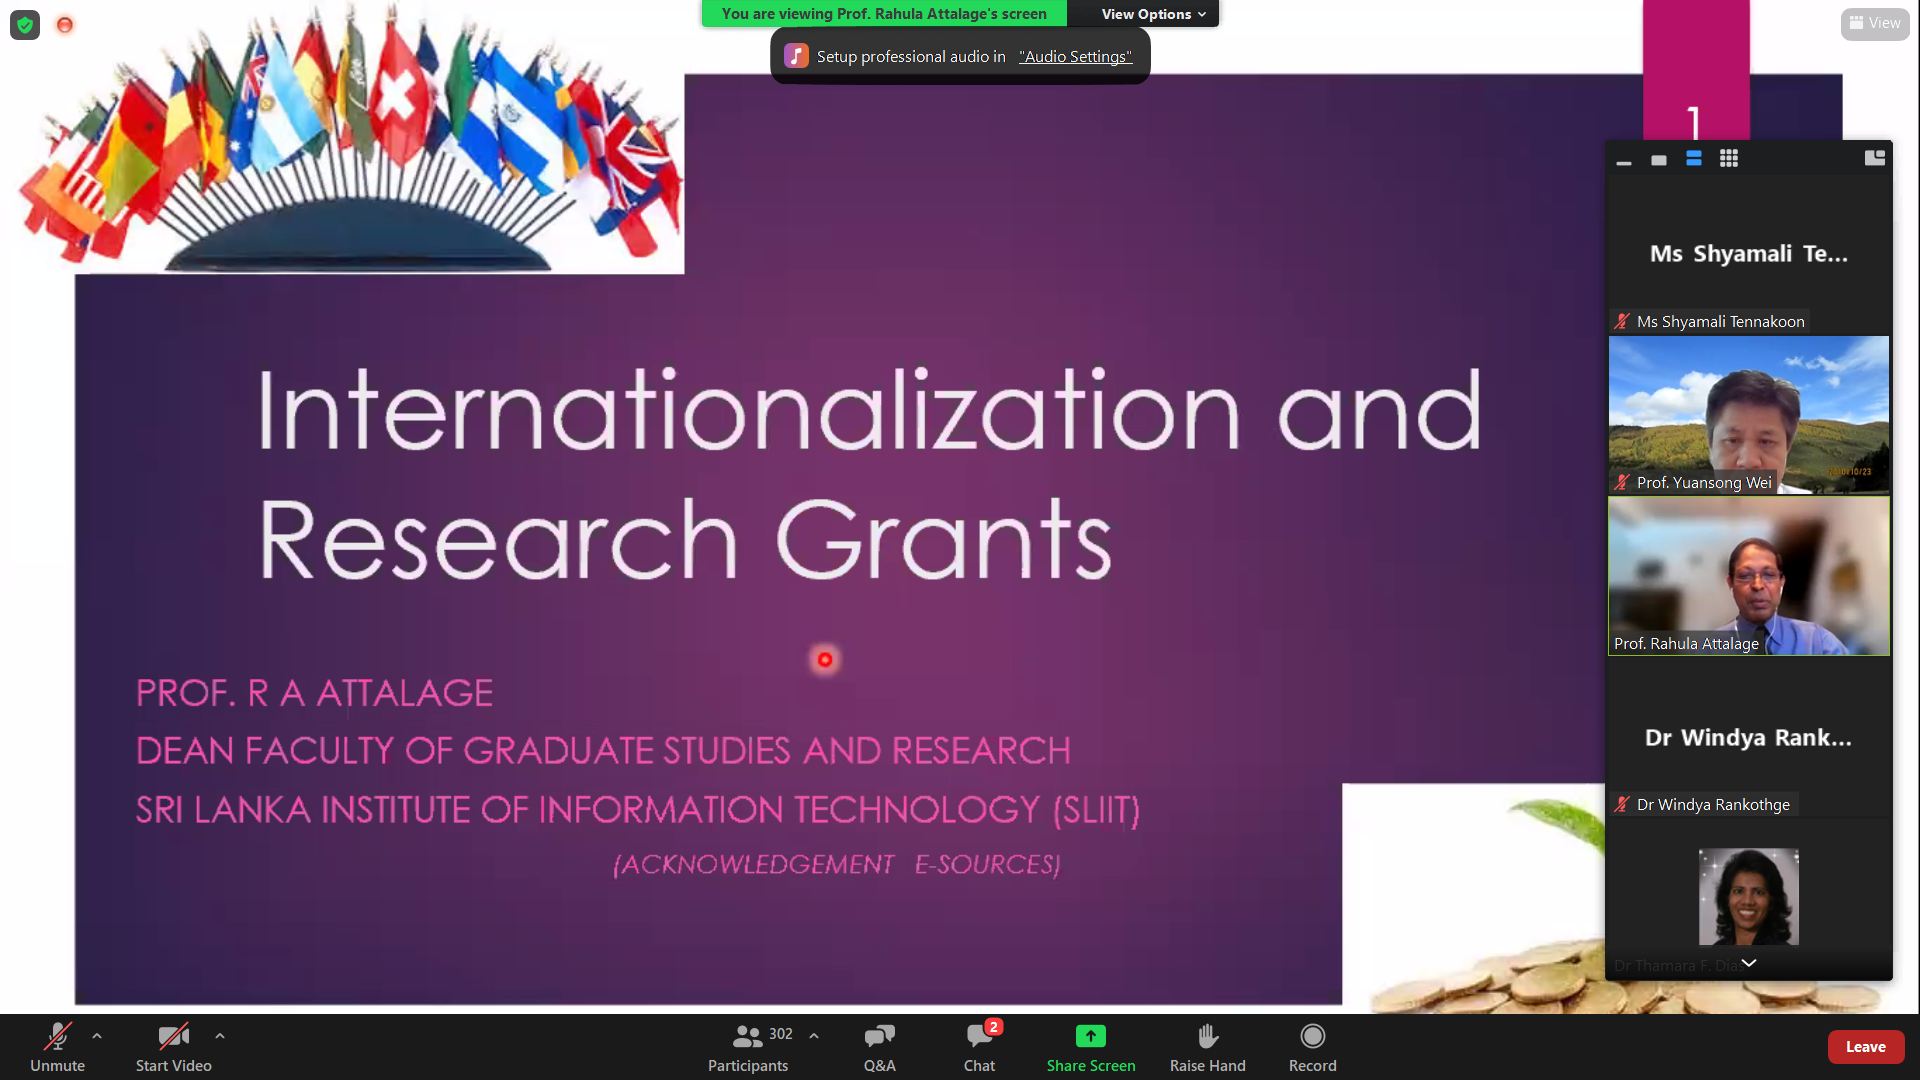Raise Hand in the meeting
The width and height of the screenshot is (1920, 1080).
click(1207, 1046)
